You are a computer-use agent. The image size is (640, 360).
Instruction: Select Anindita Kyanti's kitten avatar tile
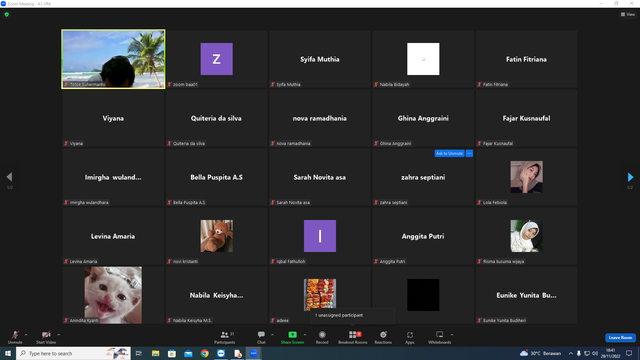point(113,295)
